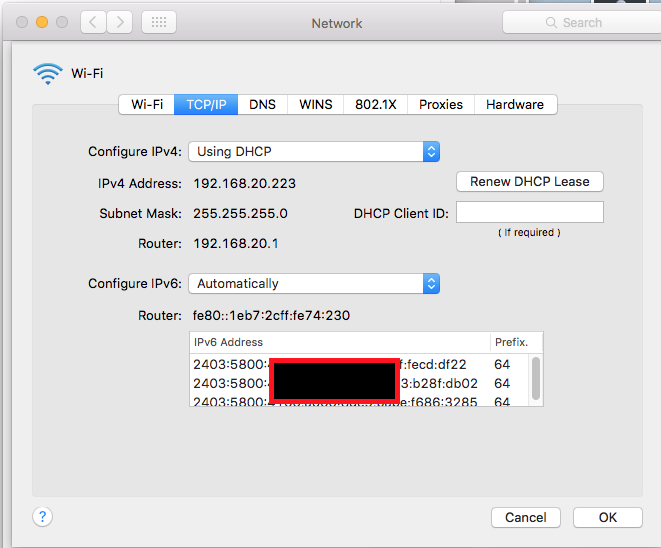Click the Cancel button

(526, 517)
